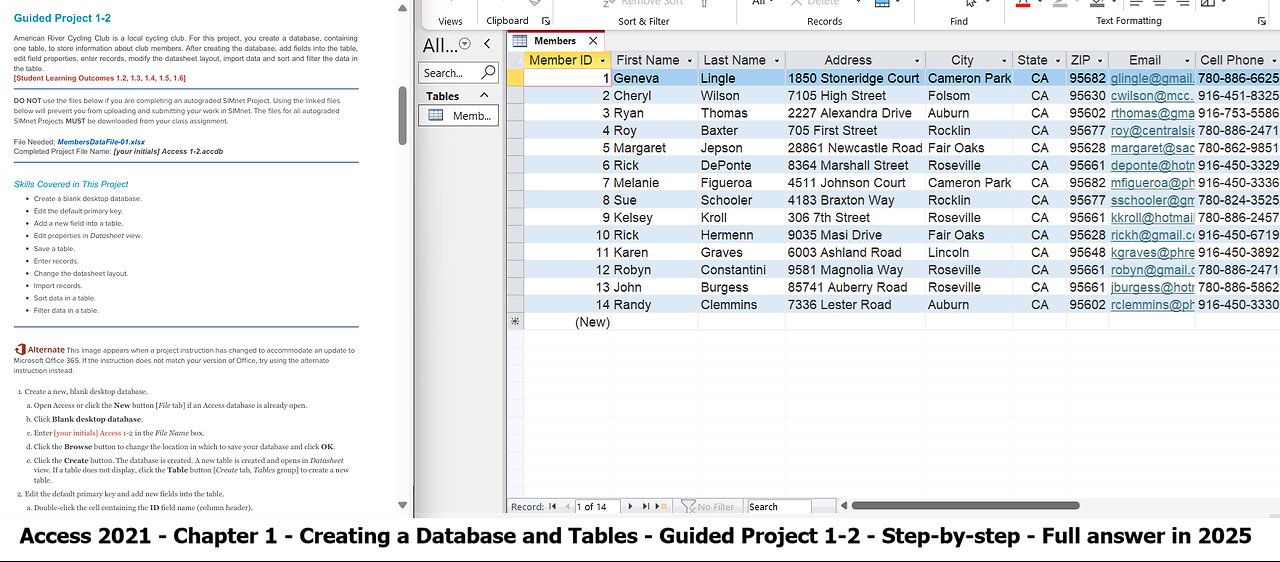This screenshot has width=1280, height=562.
Task: Create a new blank record from the navigator
Action: point(660,507)
